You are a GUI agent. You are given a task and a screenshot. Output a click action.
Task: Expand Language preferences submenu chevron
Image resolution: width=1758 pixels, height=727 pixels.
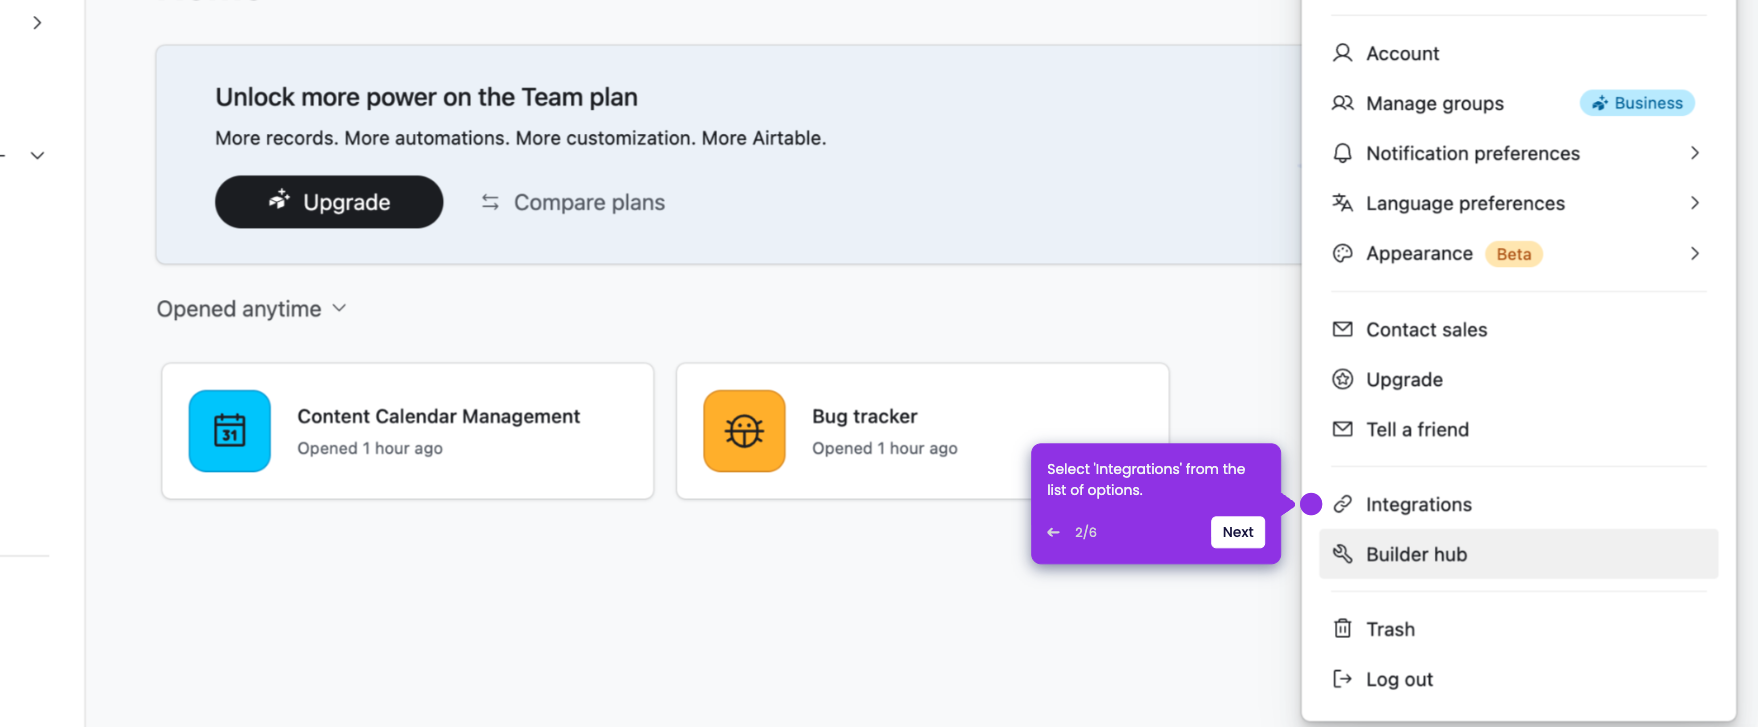click(1694, 203)
